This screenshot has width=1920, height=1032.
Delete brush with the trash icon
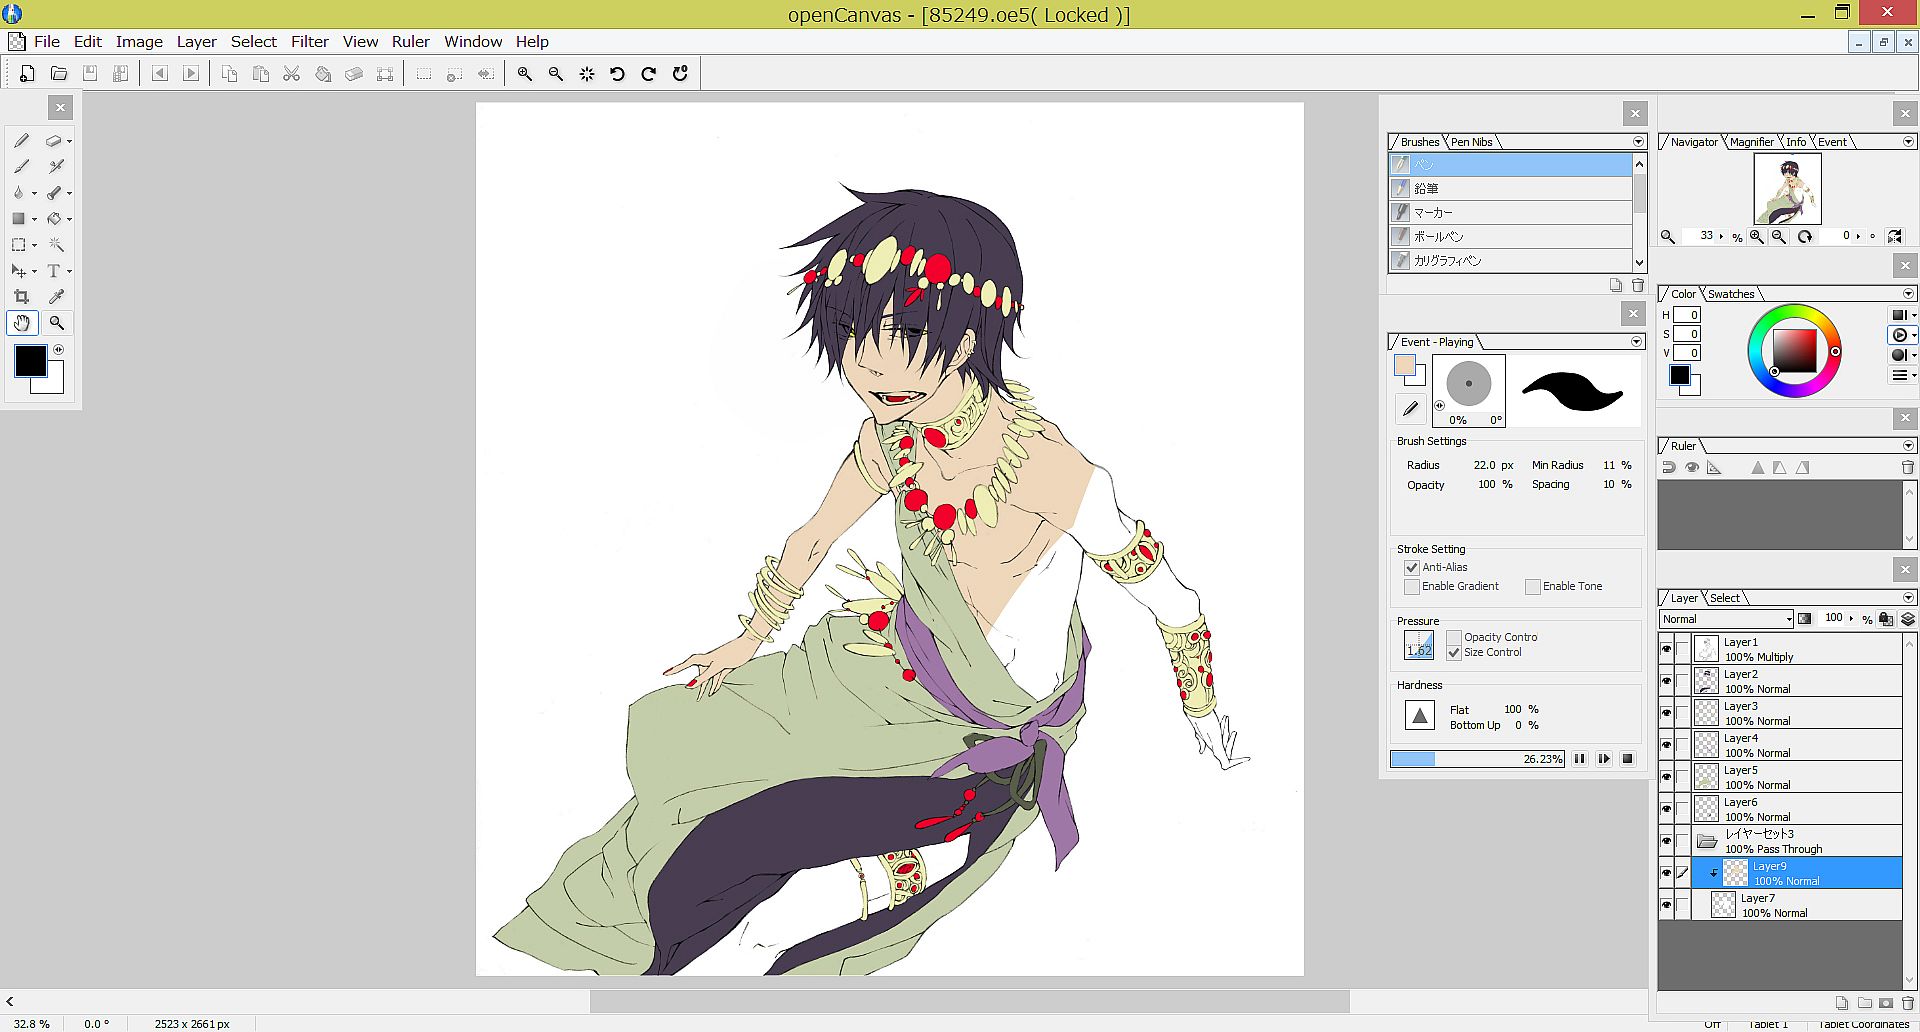coord(1638,285)
